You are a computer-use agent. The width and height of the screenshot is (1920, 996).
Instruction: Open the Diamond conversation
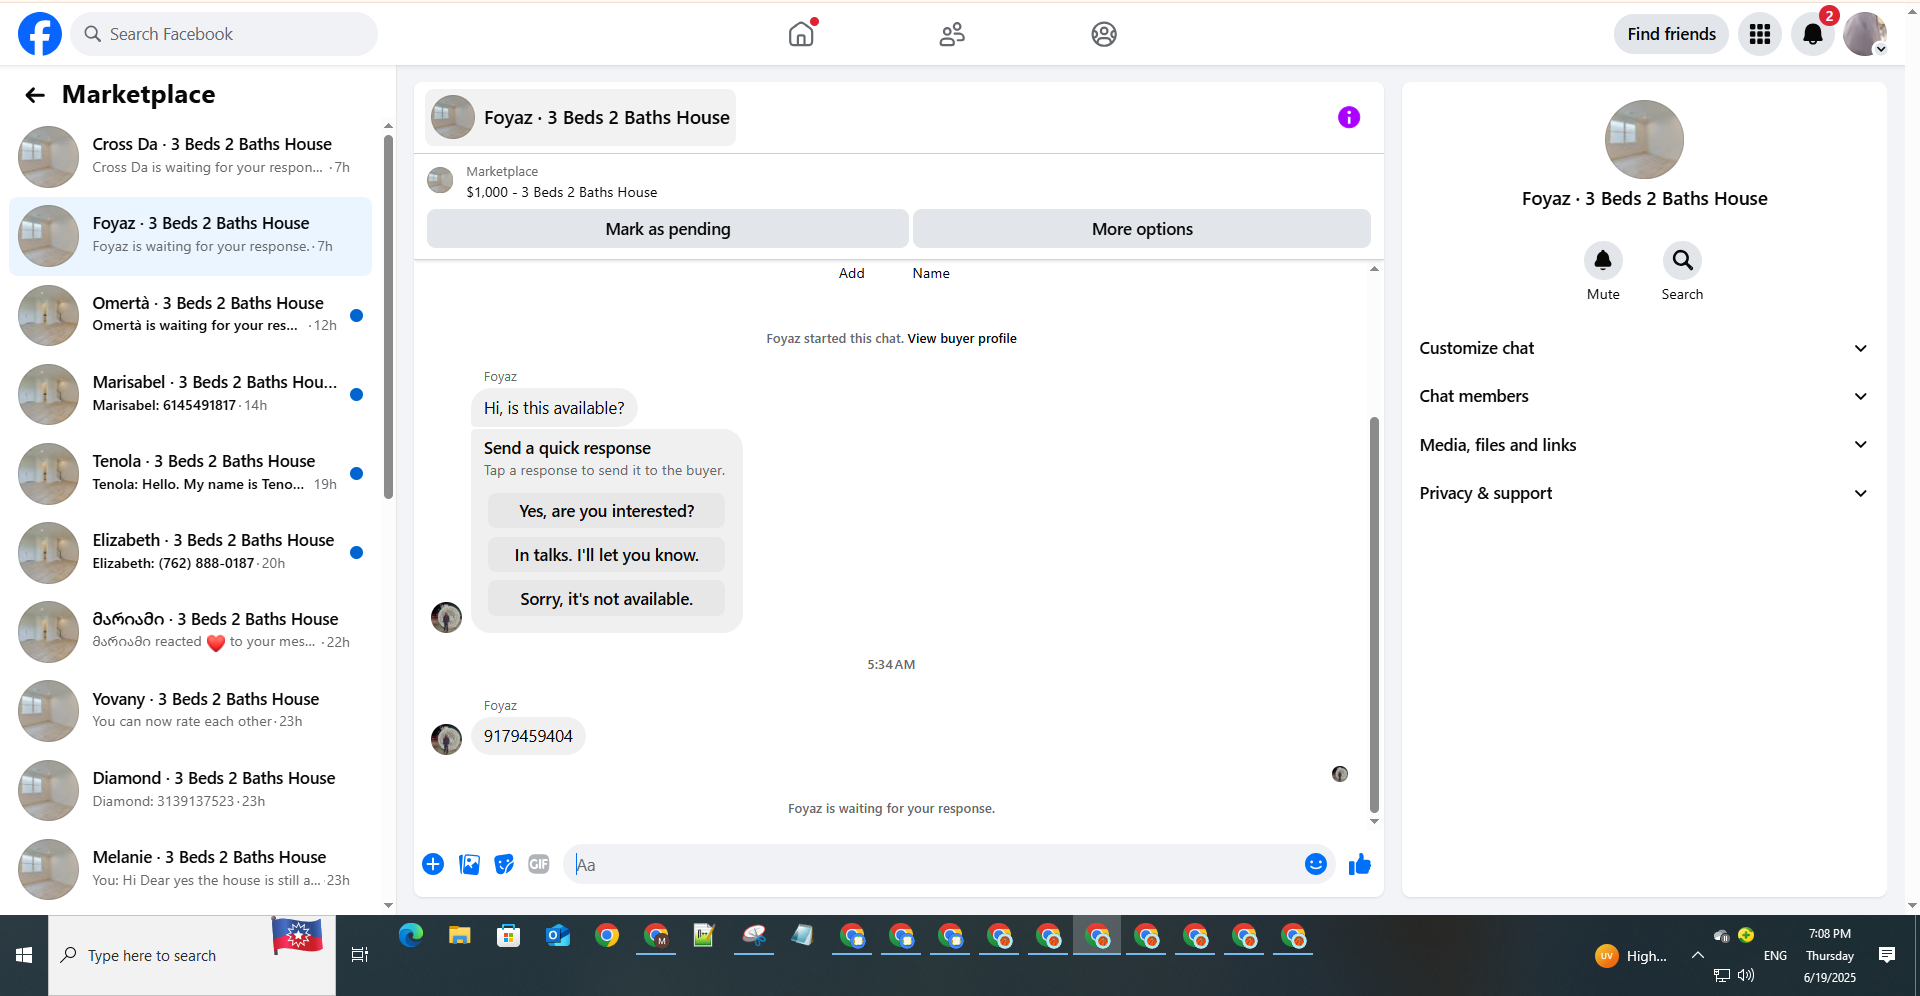[190, 789]
